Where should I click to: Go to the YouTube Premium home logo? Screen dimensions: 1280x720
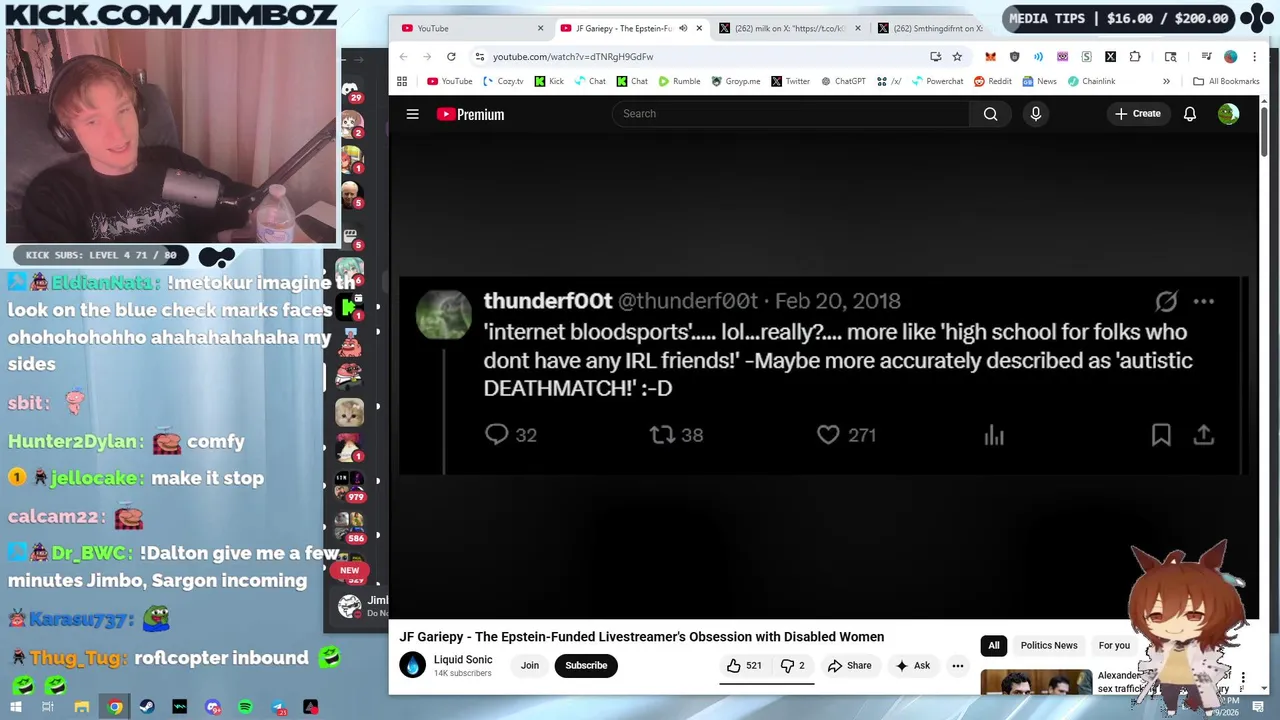(470, 114)
